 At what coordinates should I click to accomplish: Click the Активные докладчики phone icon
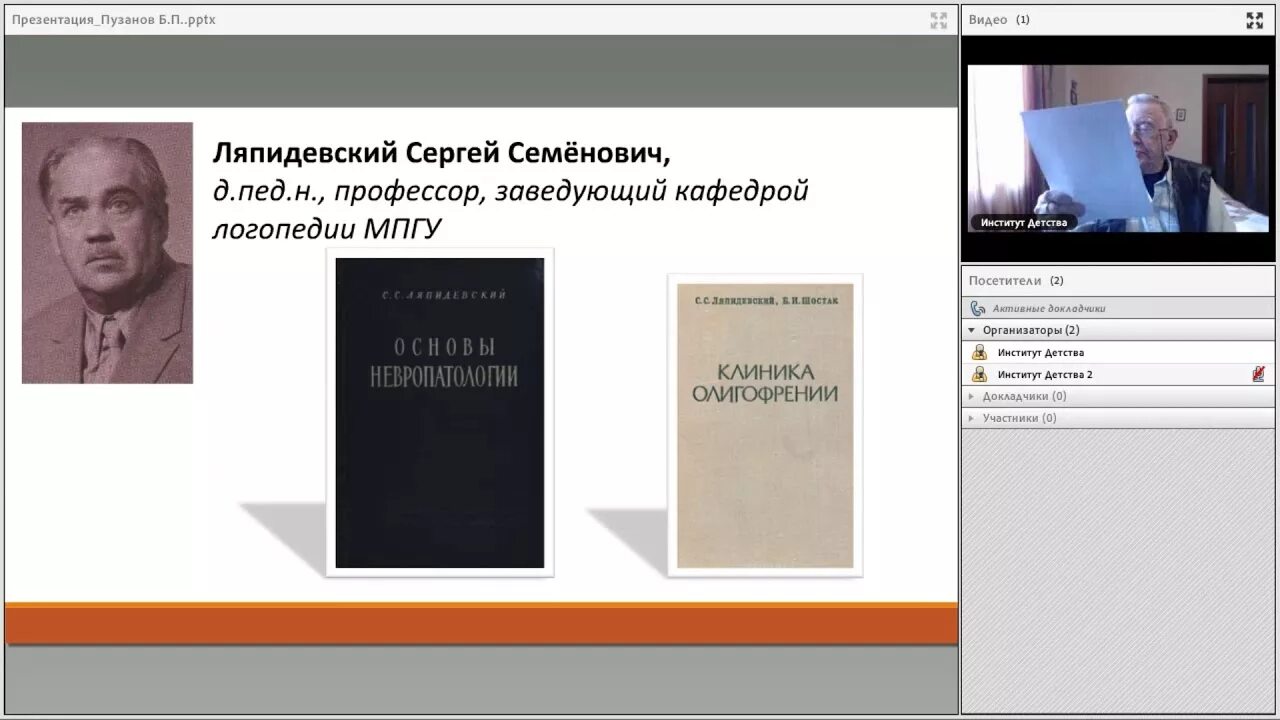pyautogui.click(x=978, y=307)
